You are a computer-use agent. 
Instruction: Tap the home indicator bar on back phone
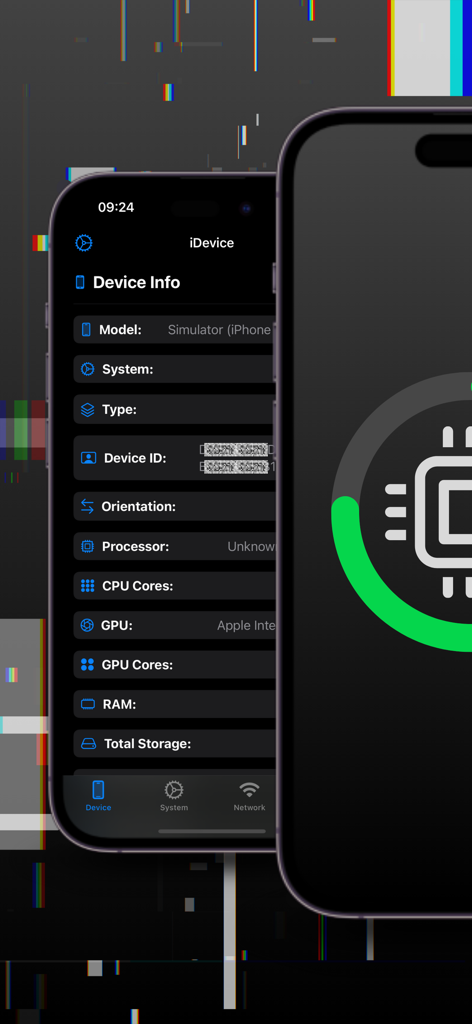(x=212, y=831)
